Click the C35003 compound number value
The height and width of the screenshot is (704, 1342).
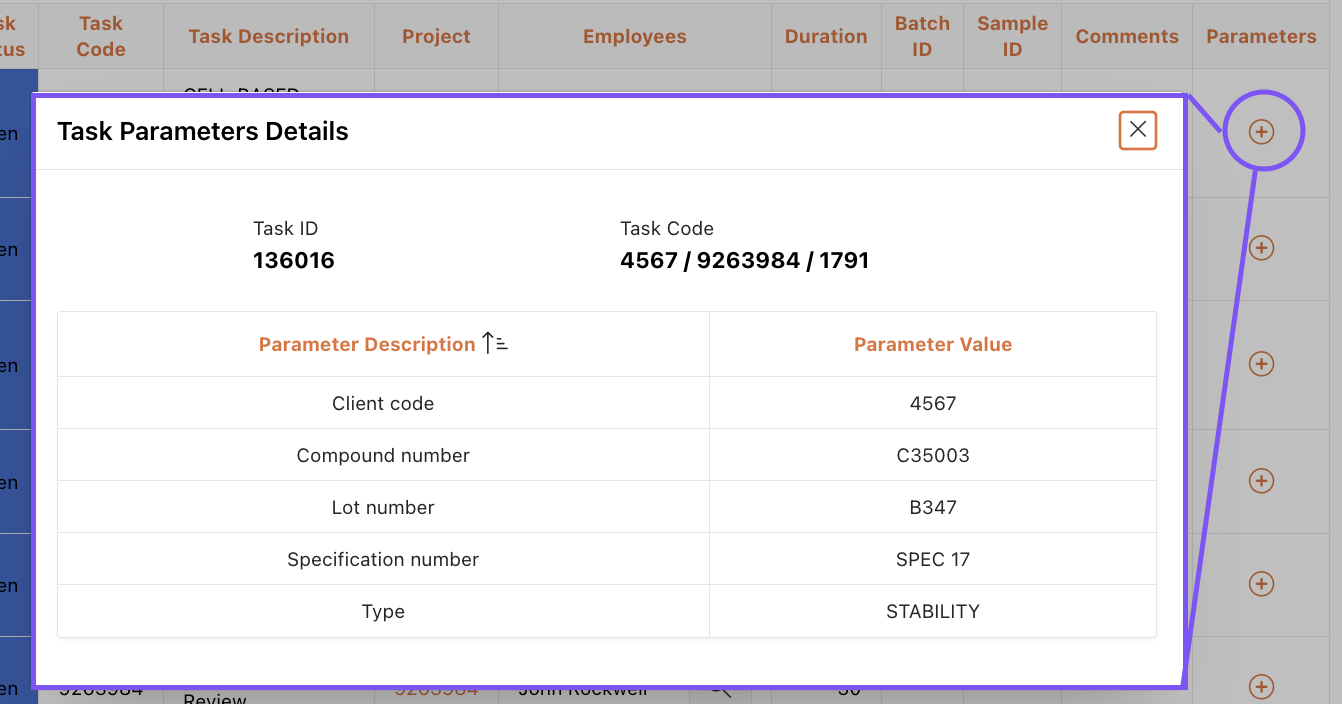click(x=932, y=456)
